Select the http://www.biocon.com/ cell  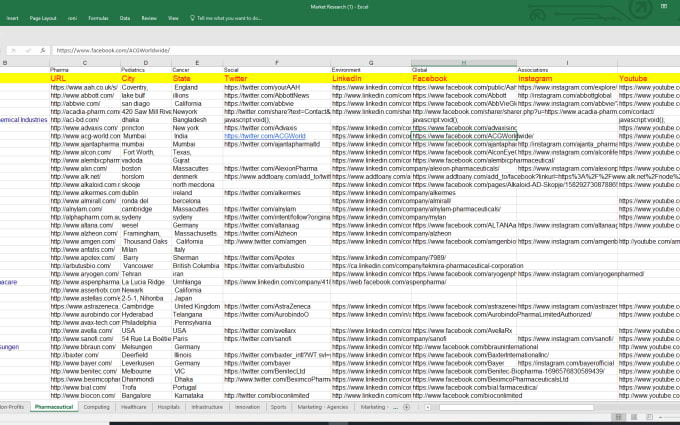click(x=85, y=396)
